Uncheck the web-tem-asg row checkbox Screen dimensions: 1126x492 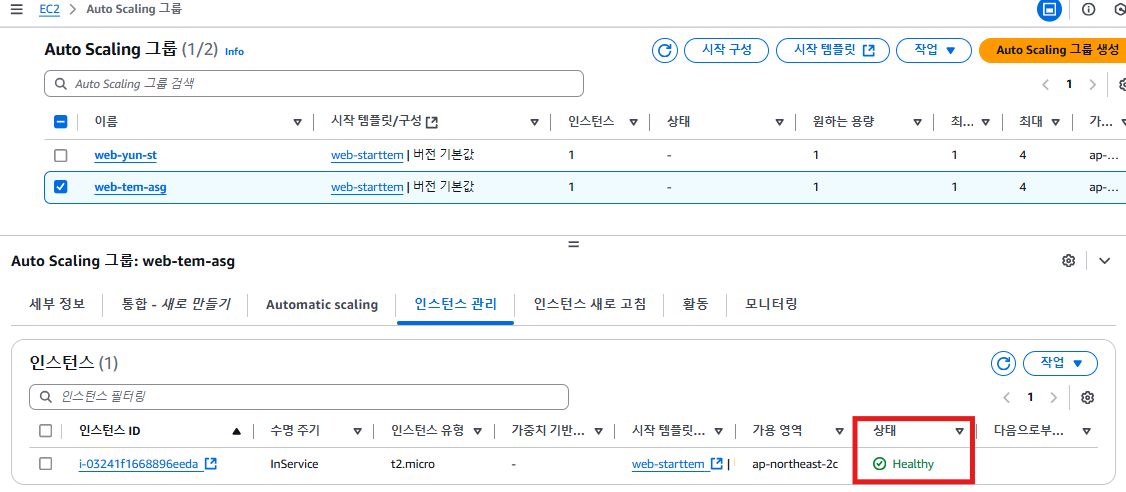tap(61, 187)
